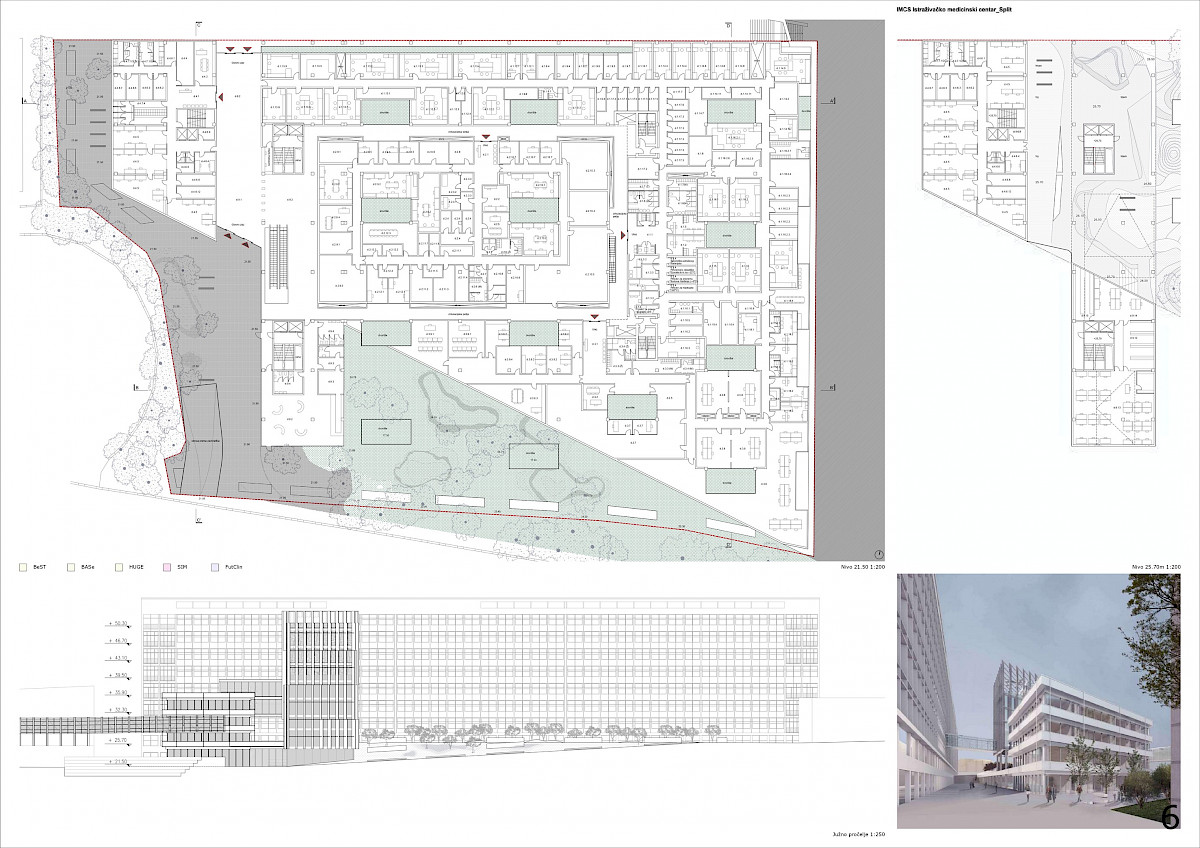Click the +50.30 elevation level marker
The width and height of the screenshot is (1200, 848).
tap(118, 623)
